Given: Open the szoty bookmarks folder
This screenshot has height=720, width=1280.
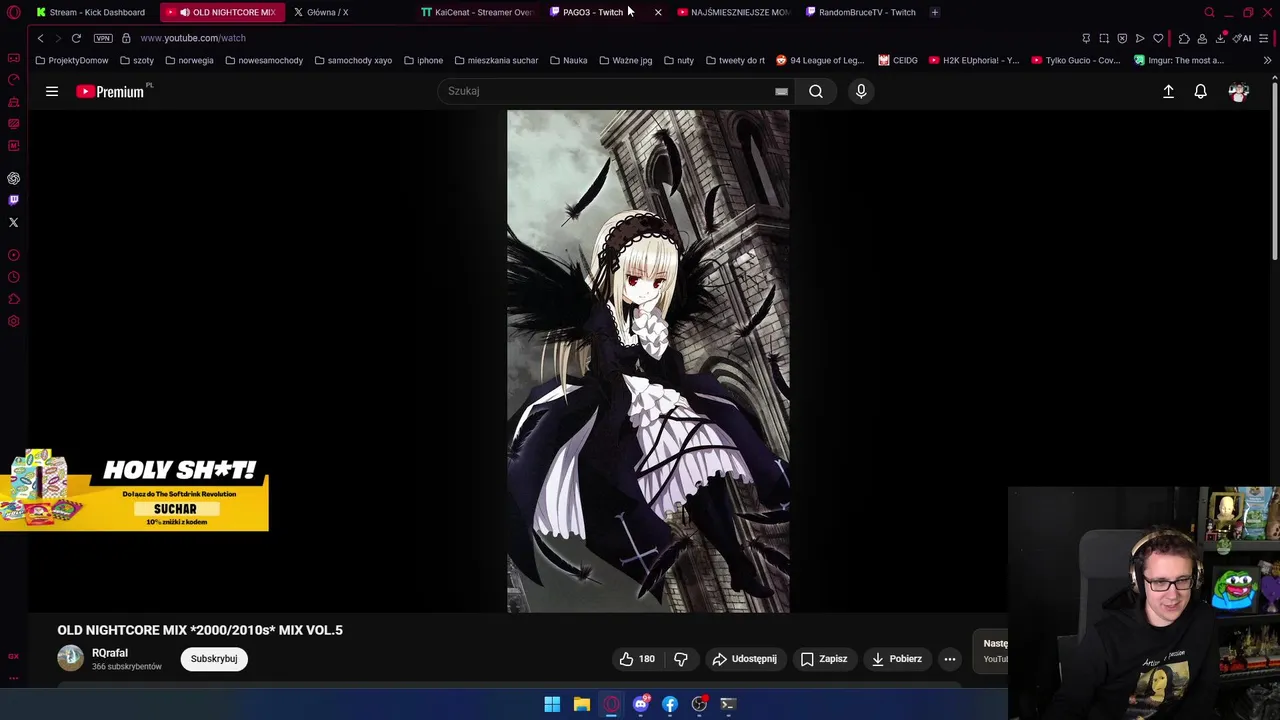Looking at the screenshot, I should tap(136, 60).
